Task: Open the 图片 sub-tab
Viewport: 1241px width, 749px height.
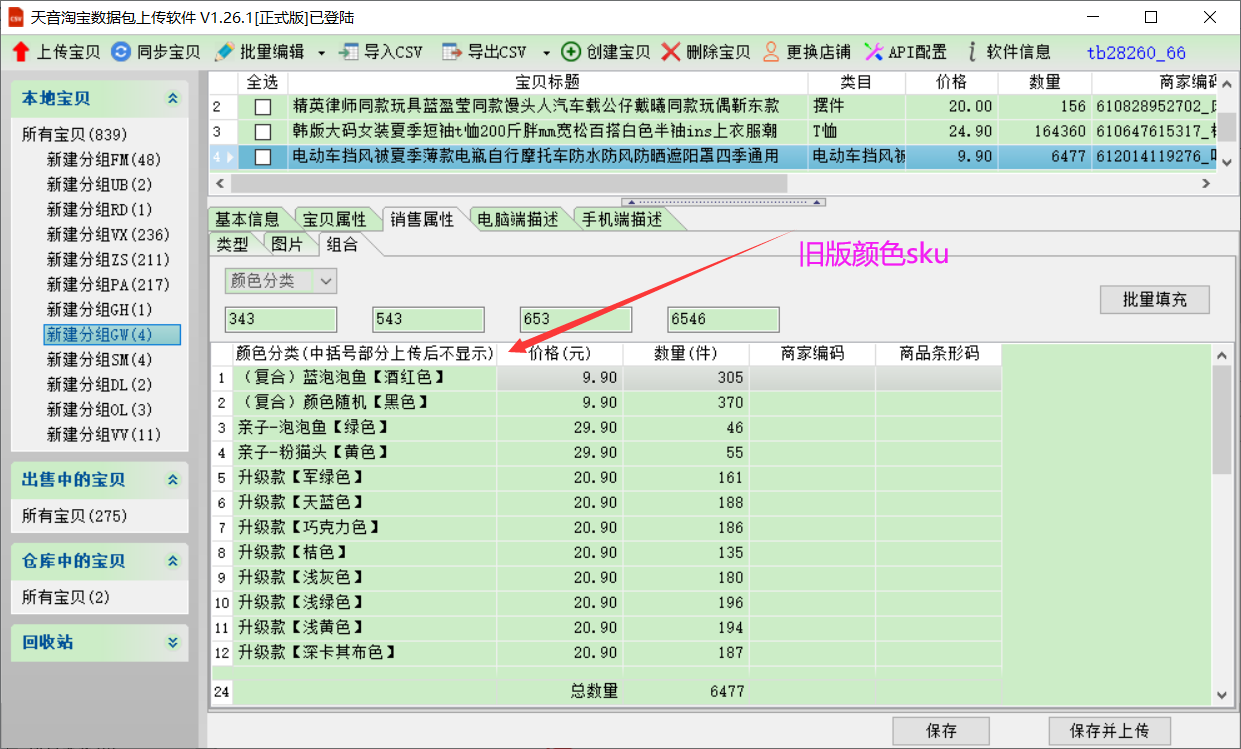Action: click(287, 244)
